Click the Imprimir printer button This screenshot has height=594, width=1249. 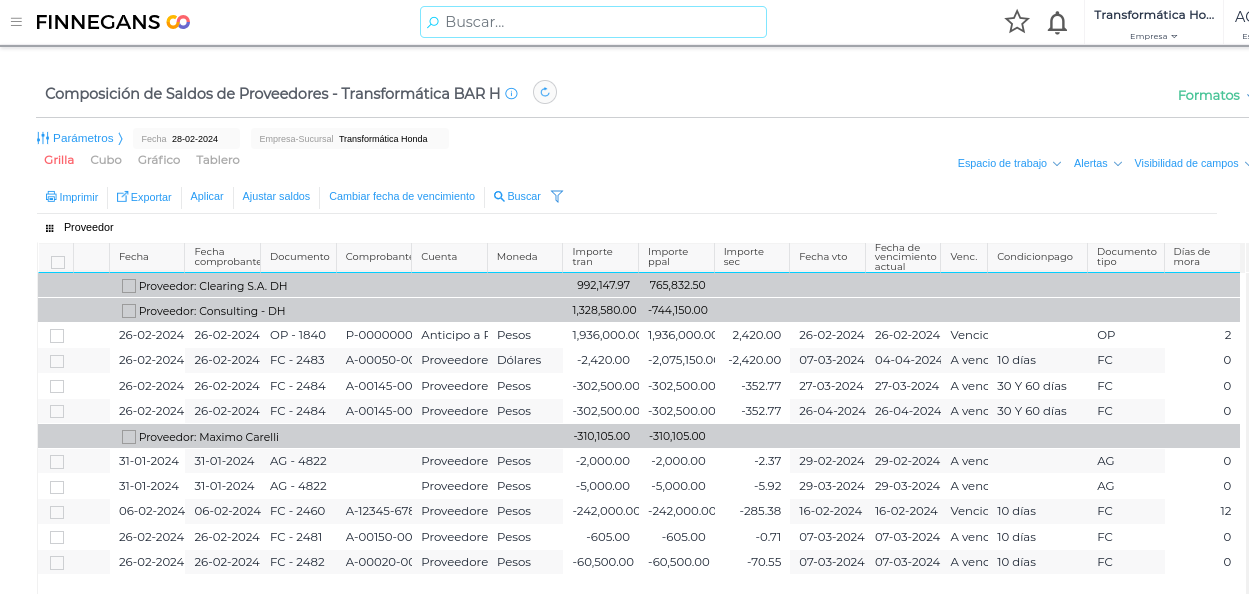click(72, 197)
